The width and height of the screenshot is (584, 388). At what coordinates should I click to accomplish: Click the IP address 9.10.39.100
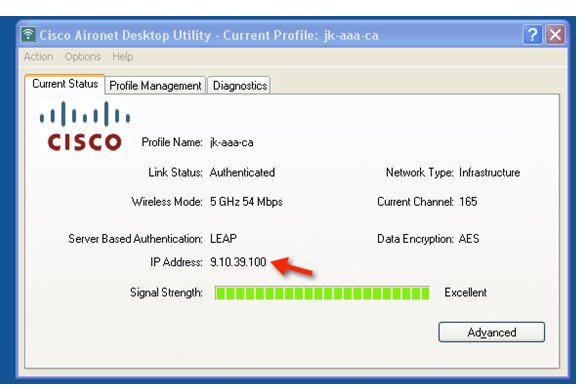[238, 262]
